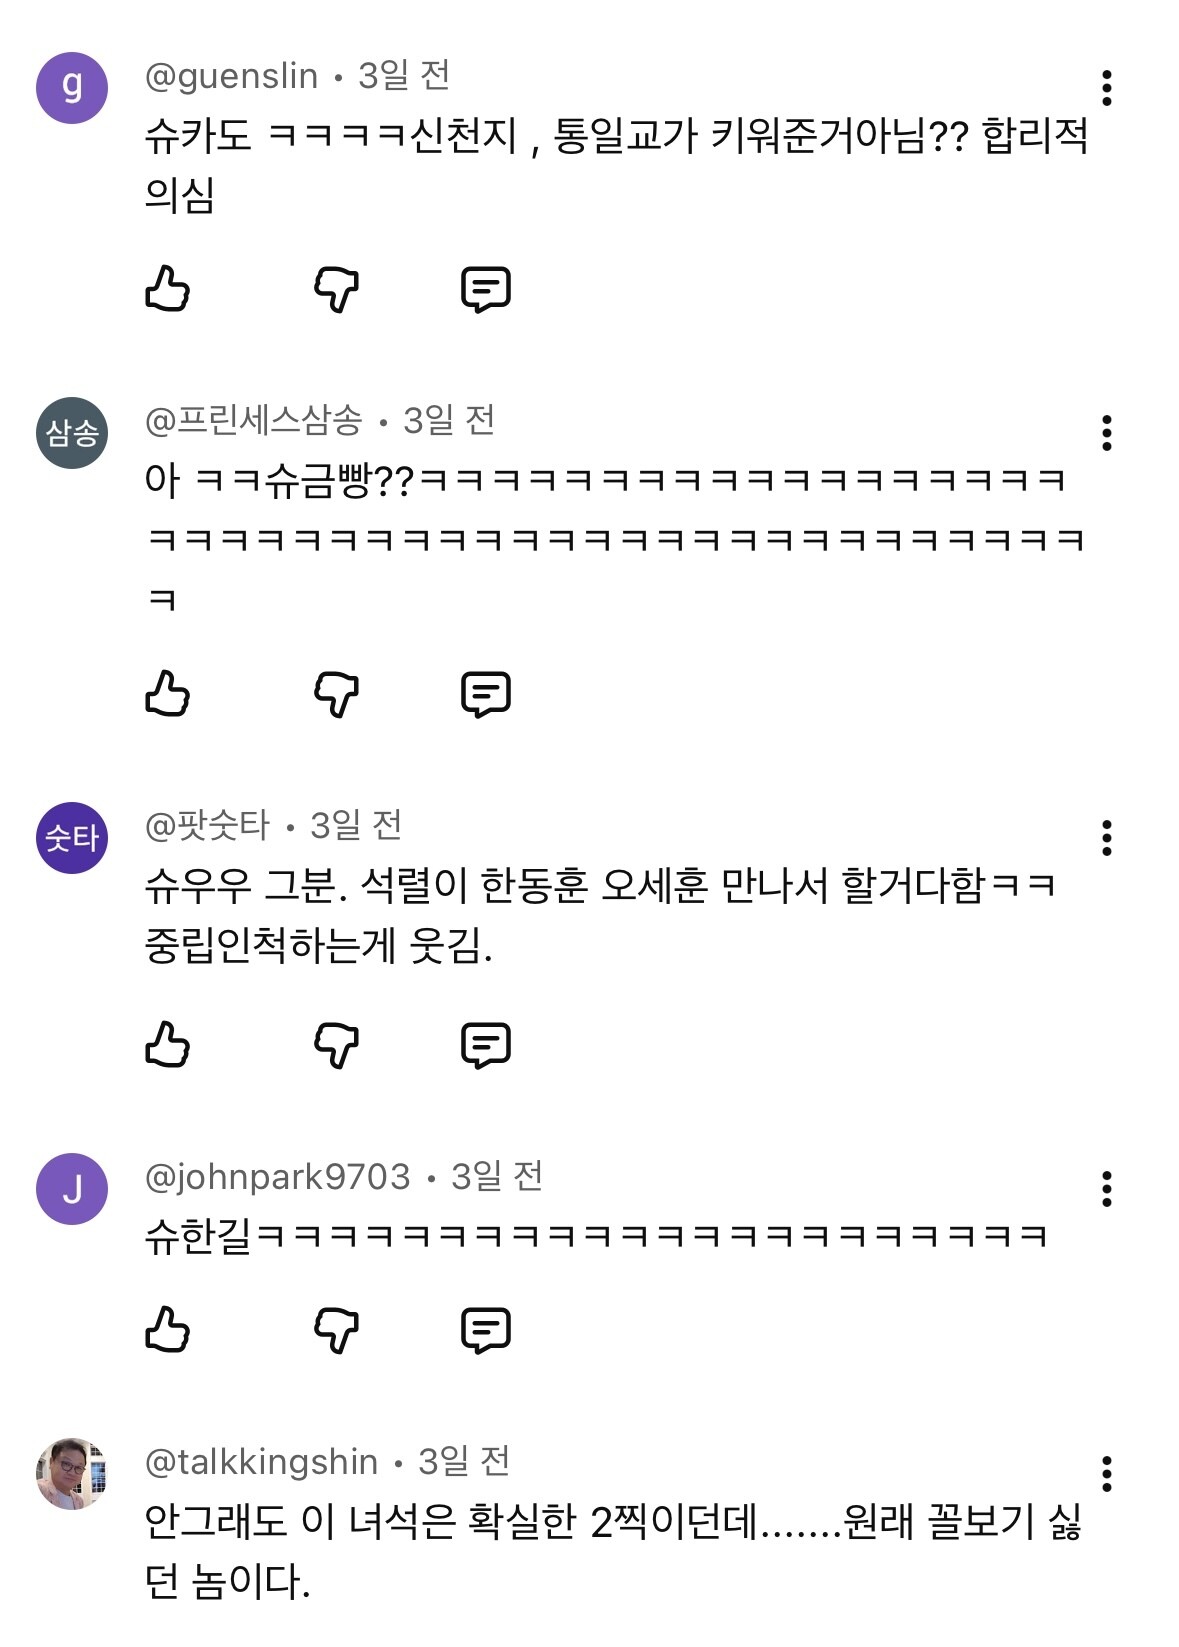Open more options for @프린세스삼송's comment
Screen dimensions: 1179x1647
[1106, 433]
